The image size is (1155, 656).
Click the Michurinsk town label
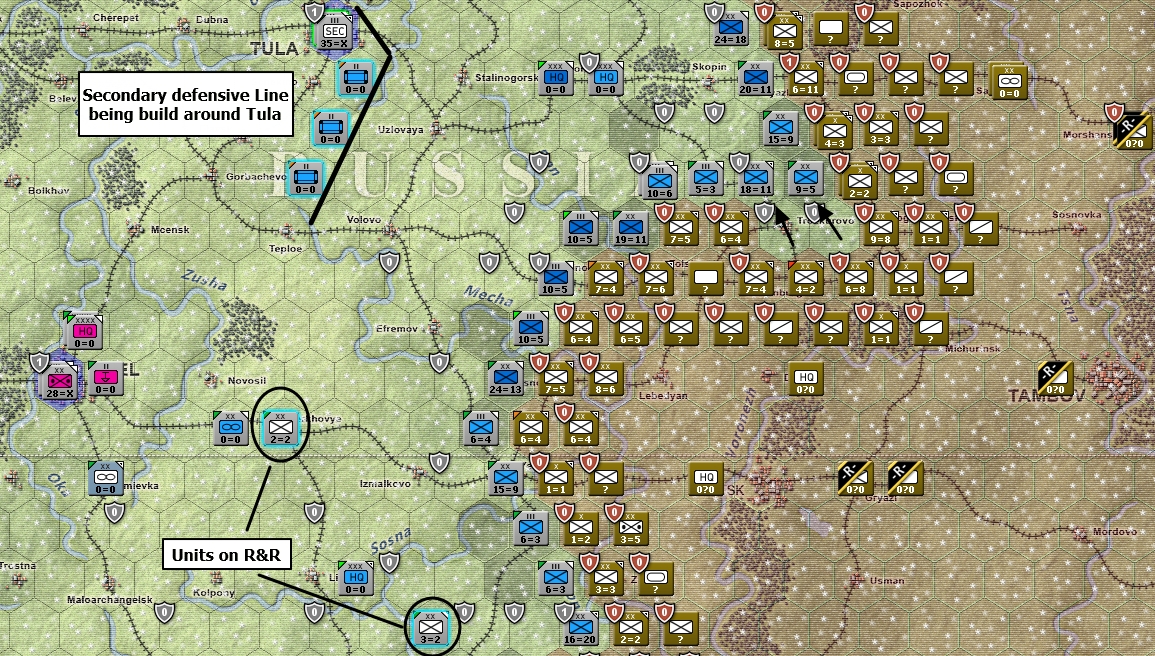coord(973,348)
